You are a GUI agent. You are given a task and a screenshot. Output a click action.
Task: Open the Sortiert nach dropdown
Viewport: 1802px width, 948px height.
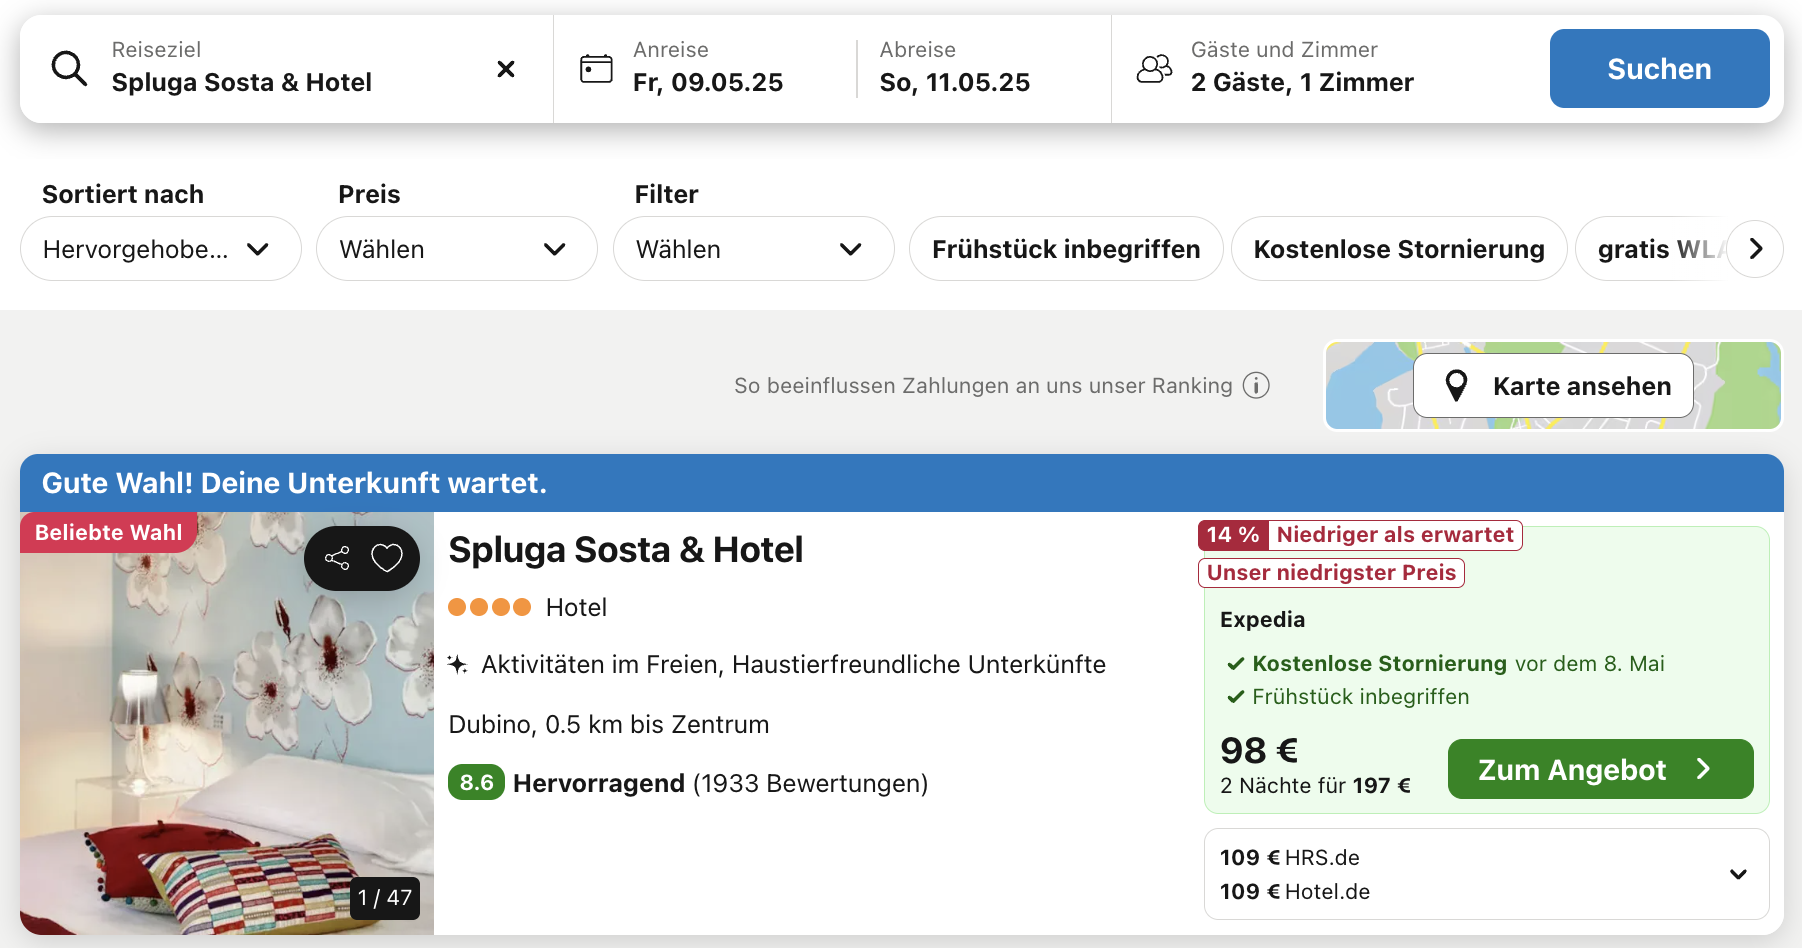pyautogui.click(x=160, y=249)
